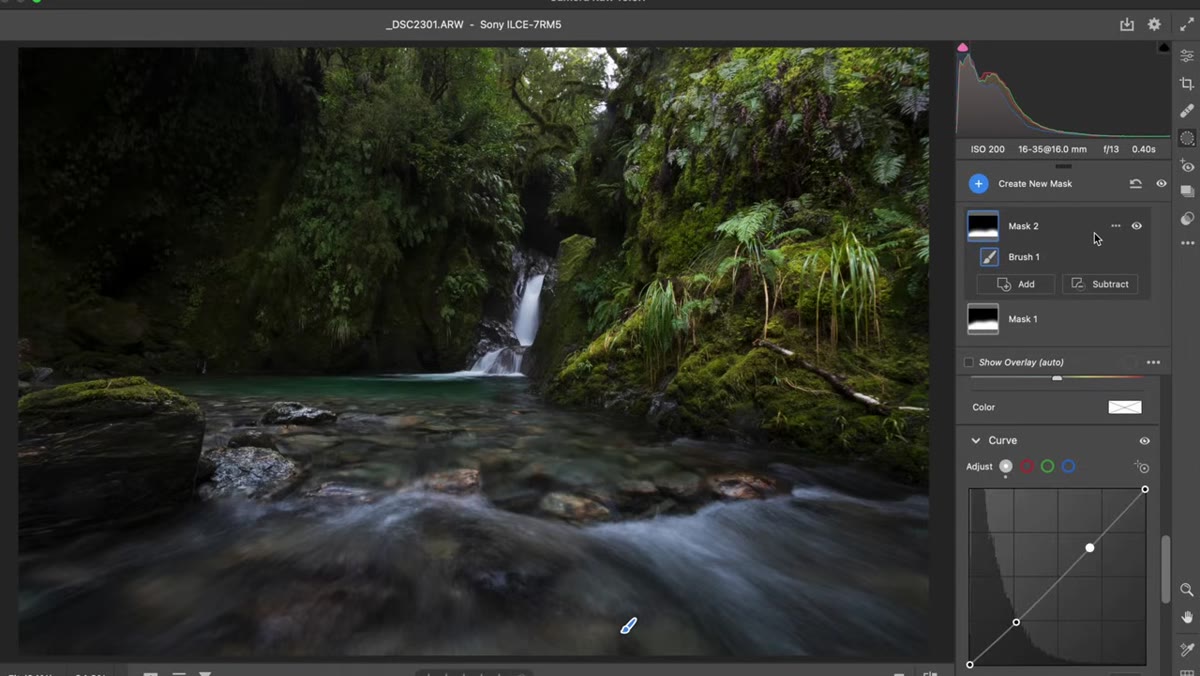This screenshot has height=676, width=1200.
Task: Click the 16-35@16.0 mm lens text
Action: (1052, 149)
